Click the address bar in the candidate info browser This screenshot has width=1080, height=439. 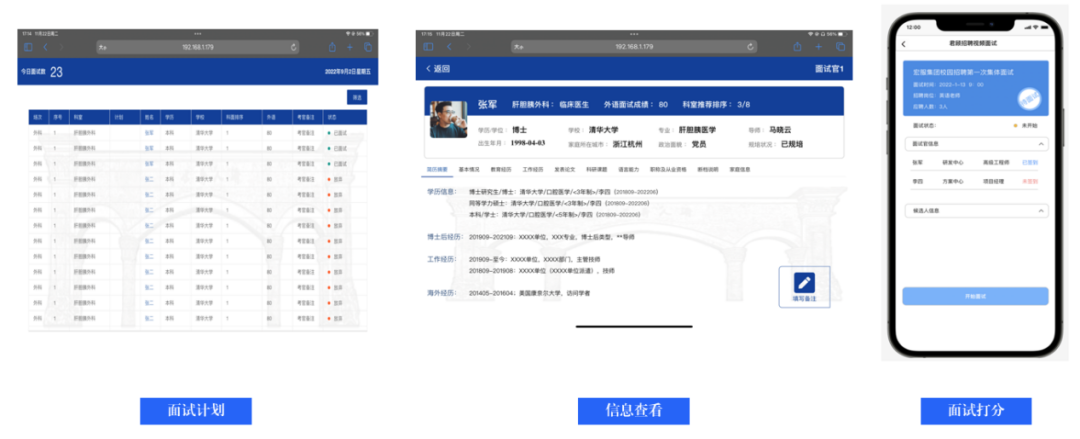[x=634, y=47]
